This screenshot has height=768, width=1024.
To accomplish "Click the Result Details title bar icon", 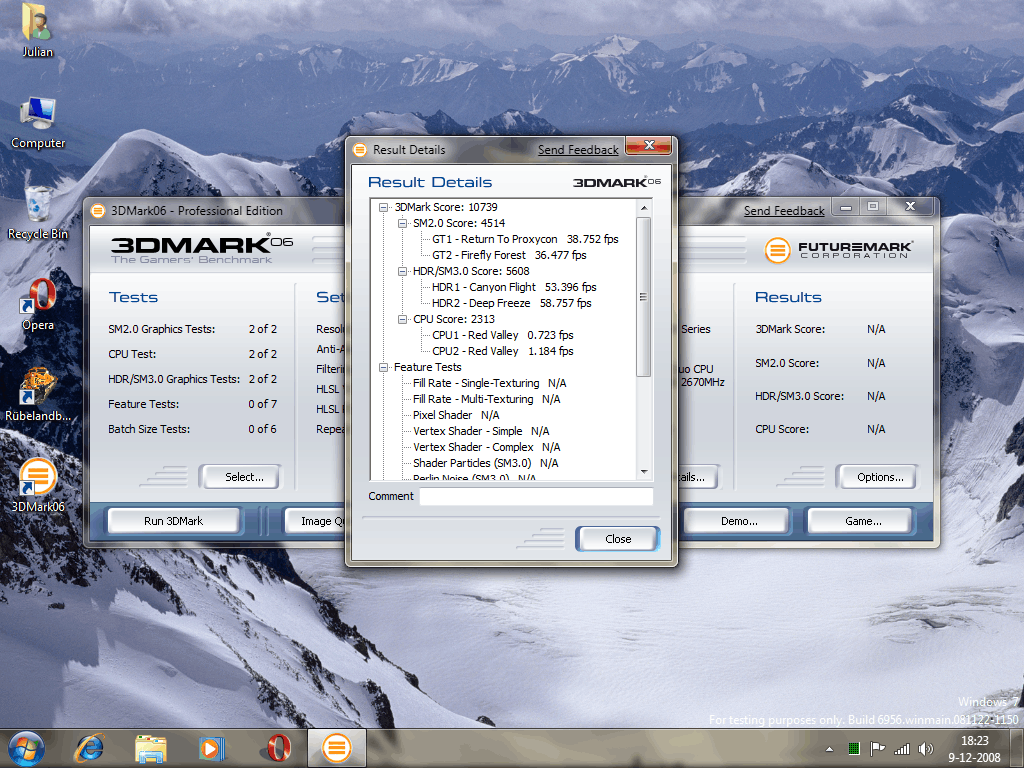I will pos(360,150).
